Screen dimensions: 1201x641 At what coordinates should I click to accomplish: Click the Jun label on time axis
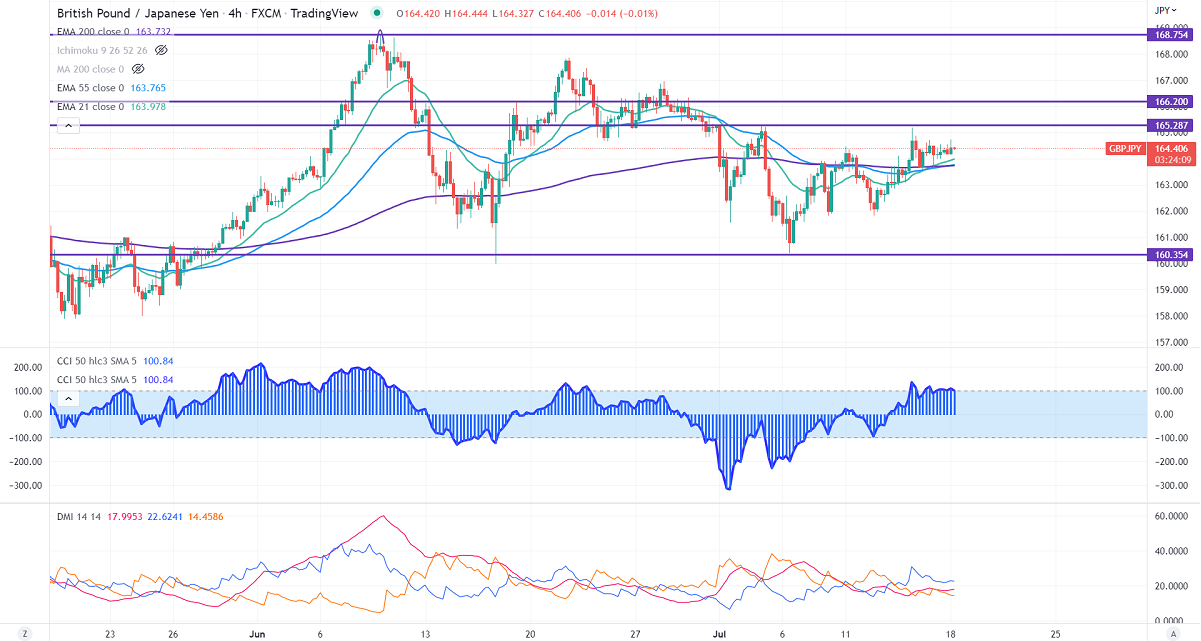[x=257, y=633]
